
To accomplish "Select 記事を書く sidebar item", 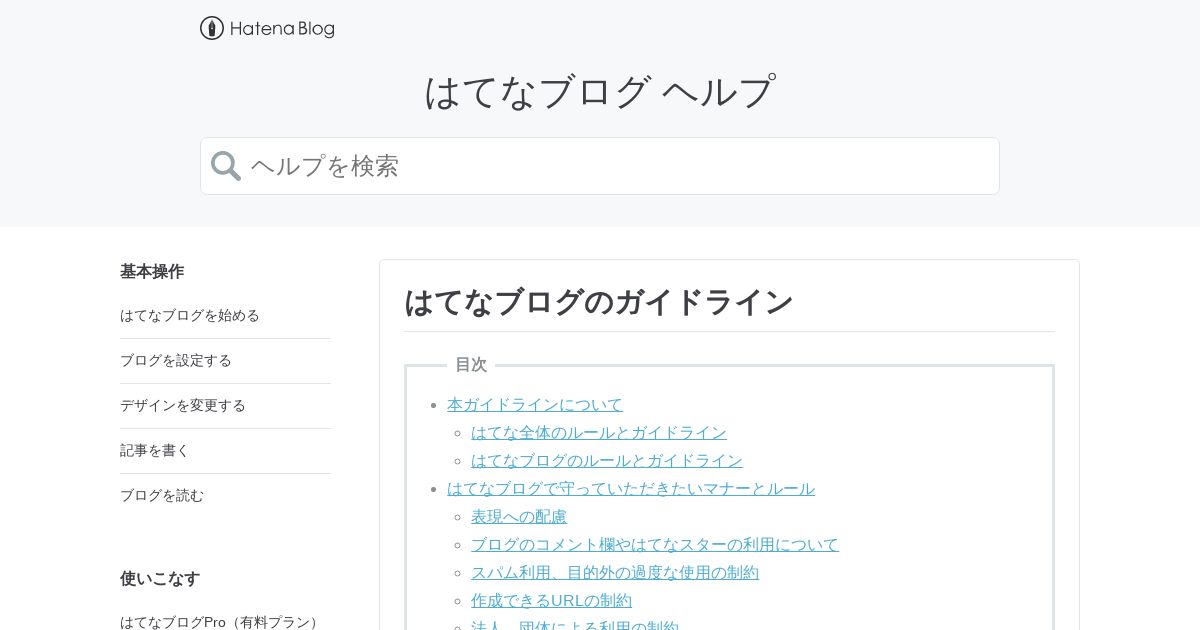I will (x=155, y=450).
